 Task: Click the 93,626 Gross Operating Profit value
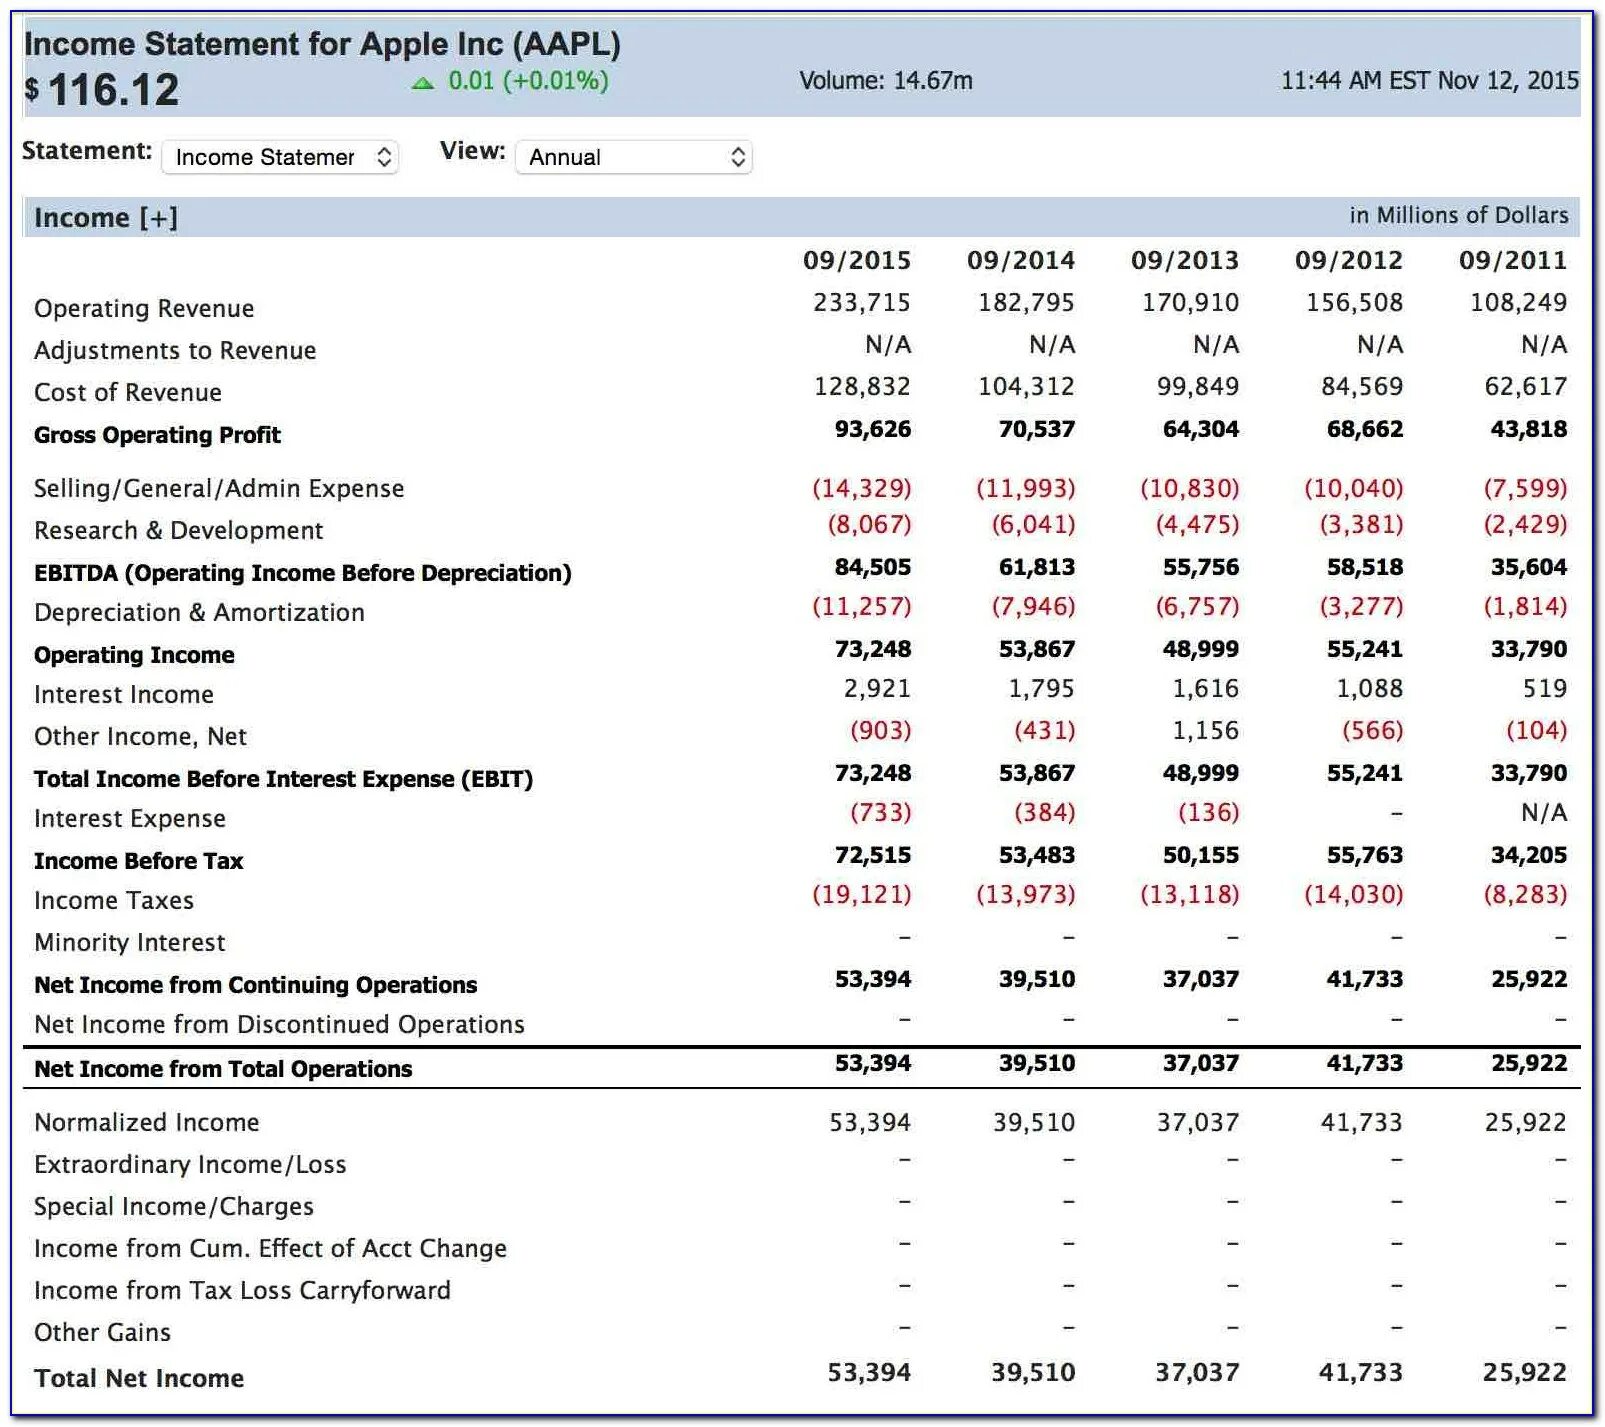click(x=873, y=429)
